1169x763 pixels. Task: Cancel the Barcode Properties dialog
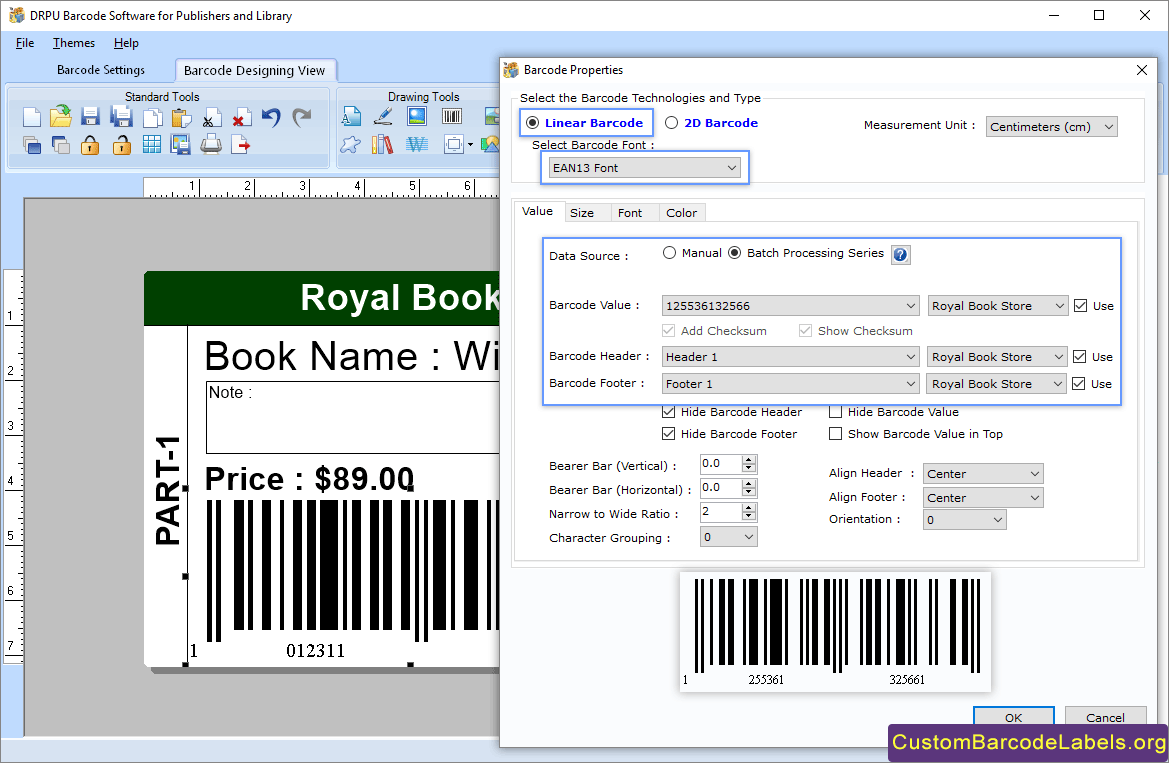[1105, 717]
